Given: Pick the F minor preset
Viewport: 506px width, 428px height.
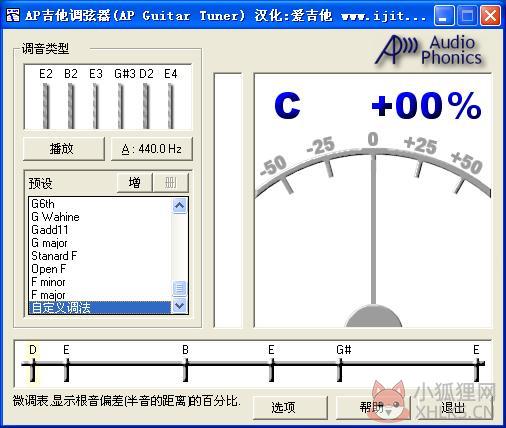Looking at the screenshot, I should click(100, 282).
